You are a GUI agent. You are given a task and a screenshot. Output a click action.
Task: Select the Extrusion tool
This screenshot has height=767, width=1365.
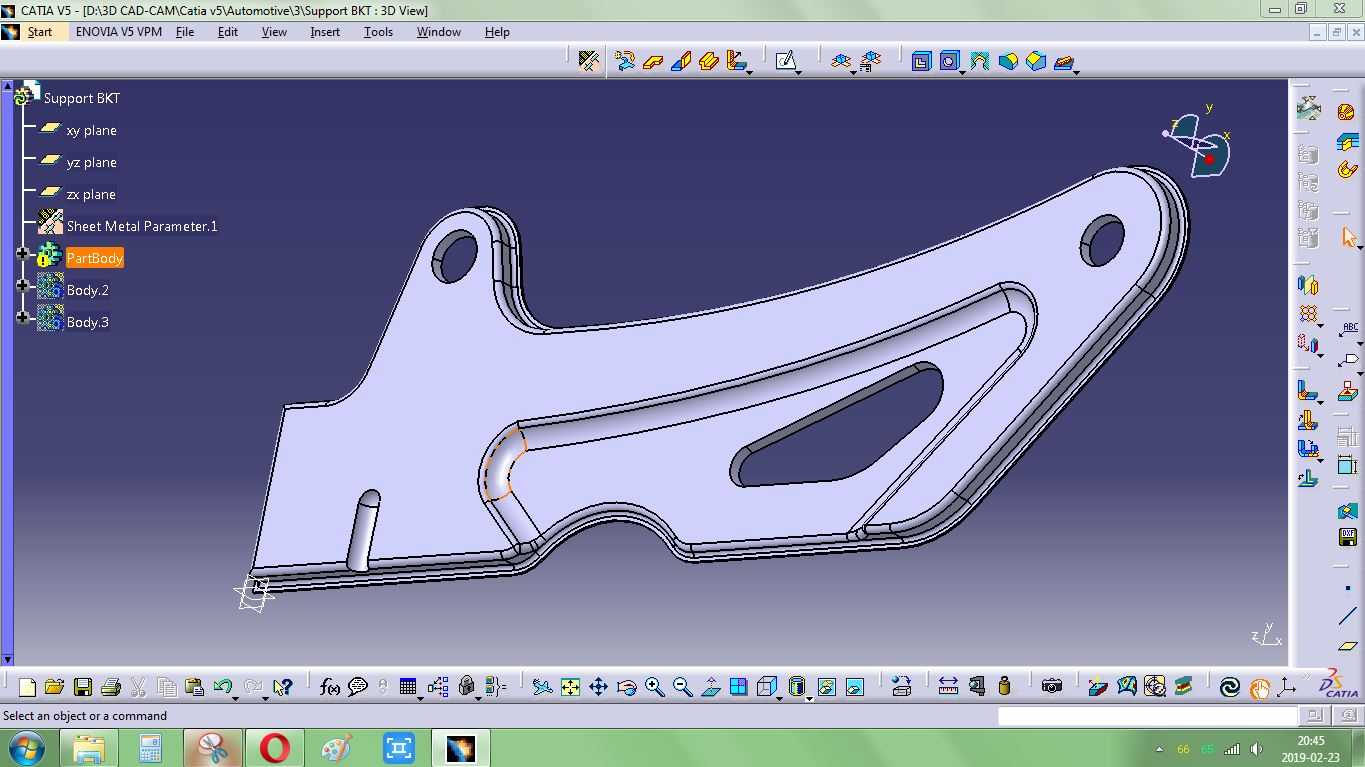[709, 61]
